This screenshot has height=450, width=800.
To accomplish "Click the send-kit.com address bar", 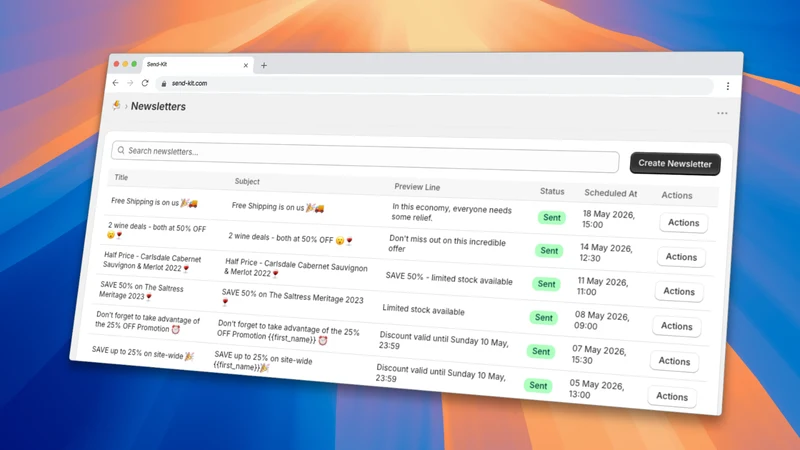I will click(x=435, y=85).
